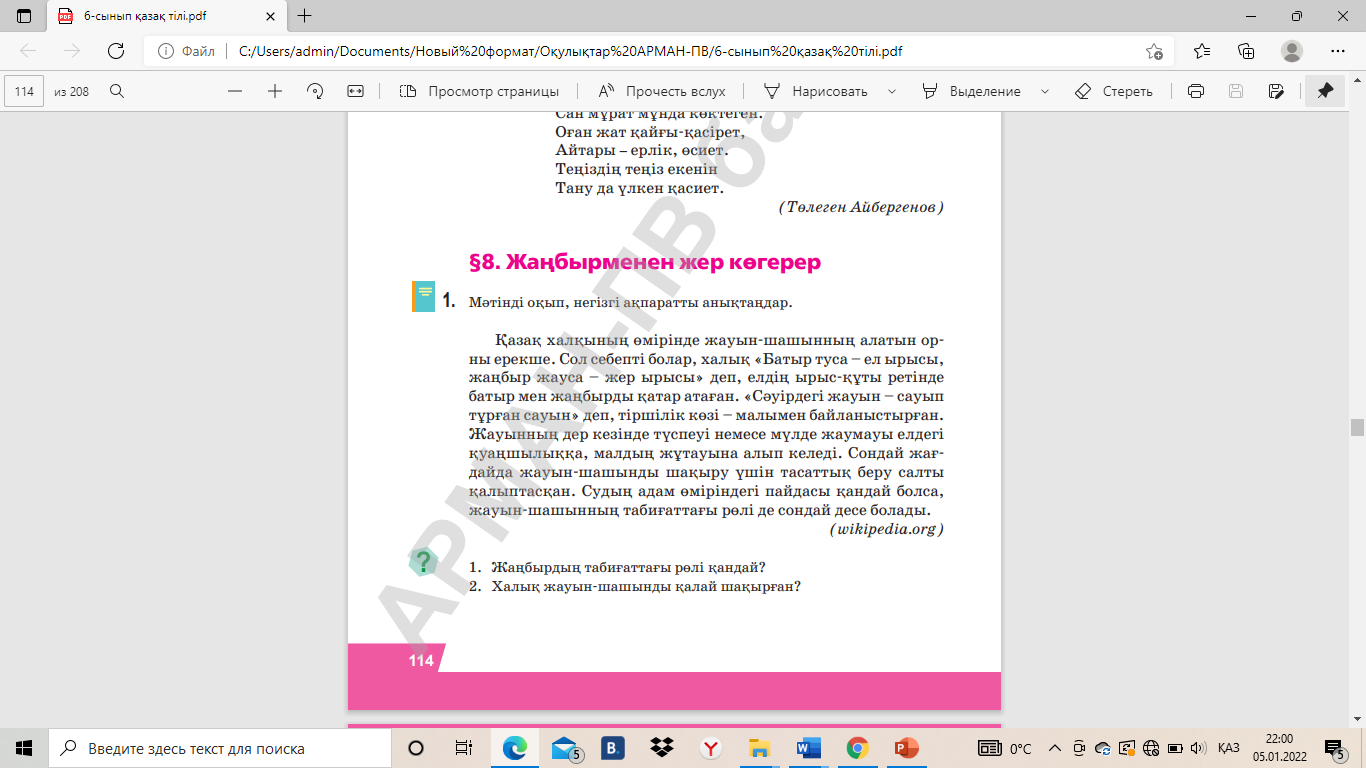Rotate the PDF page
Image resolution: width=1366 pixels, height=768 pixels.
[315, 91]
